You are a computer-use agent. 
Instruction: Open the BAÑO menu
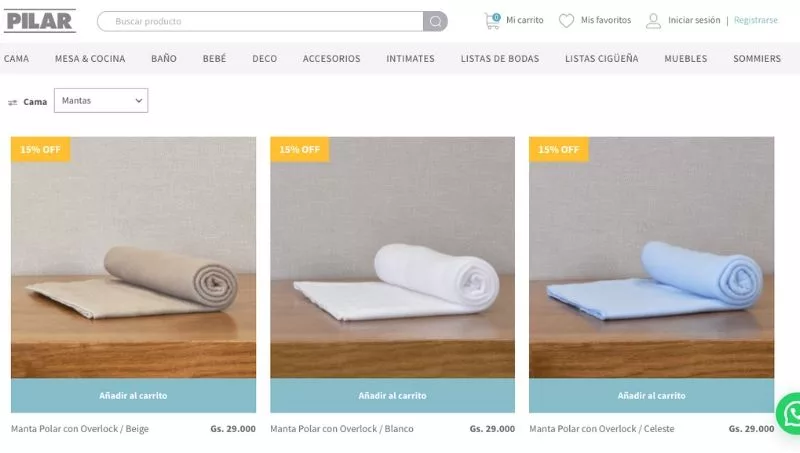coord(164,59)
